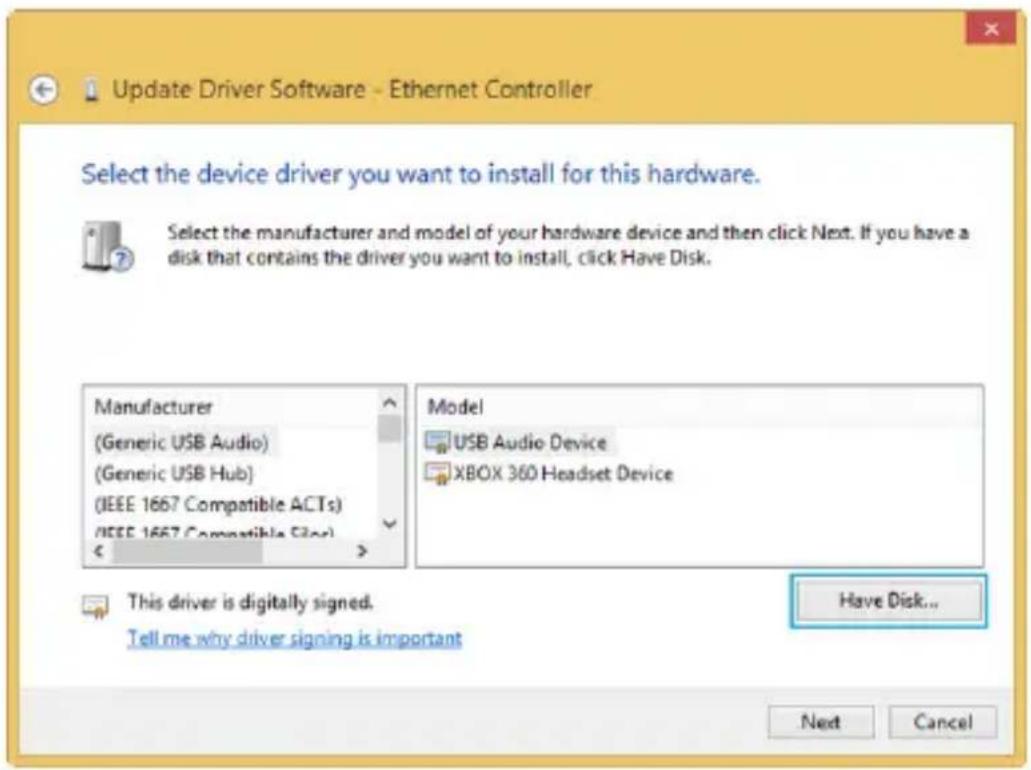
Task: Click the back arrow in title bar
Action: click(x=42, y=91)
